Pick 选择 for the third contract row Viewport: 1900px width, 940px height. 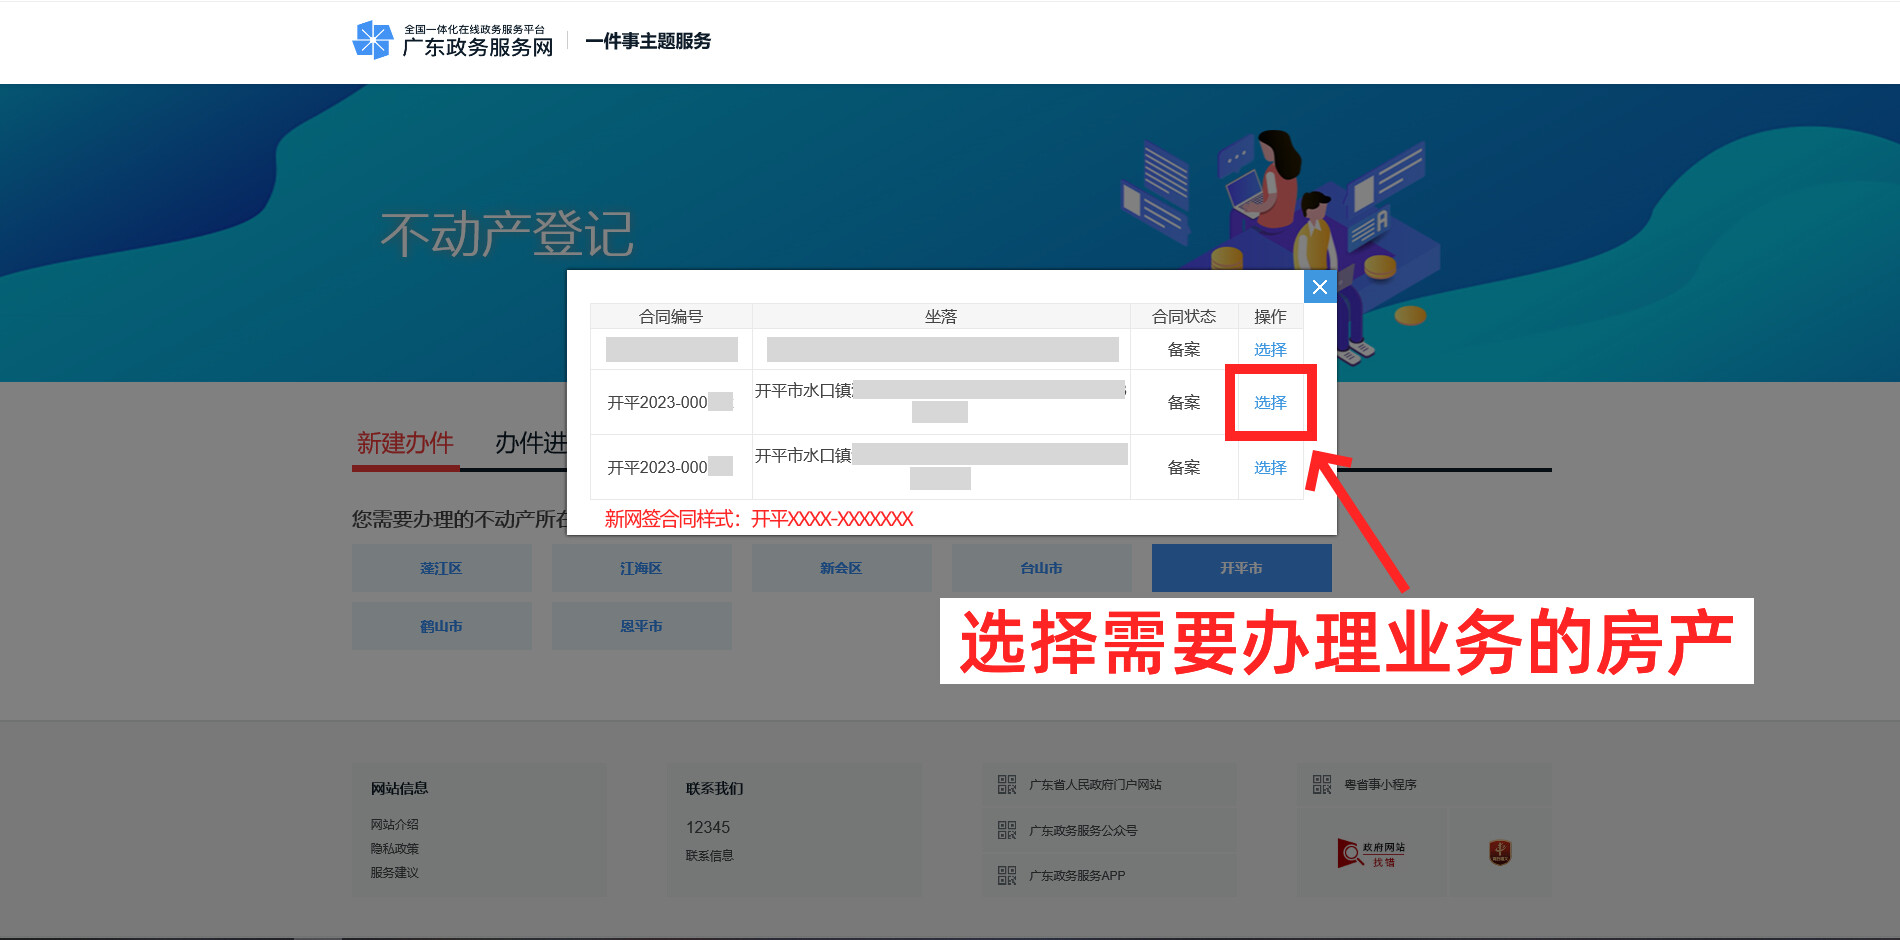coord(1270,468)
